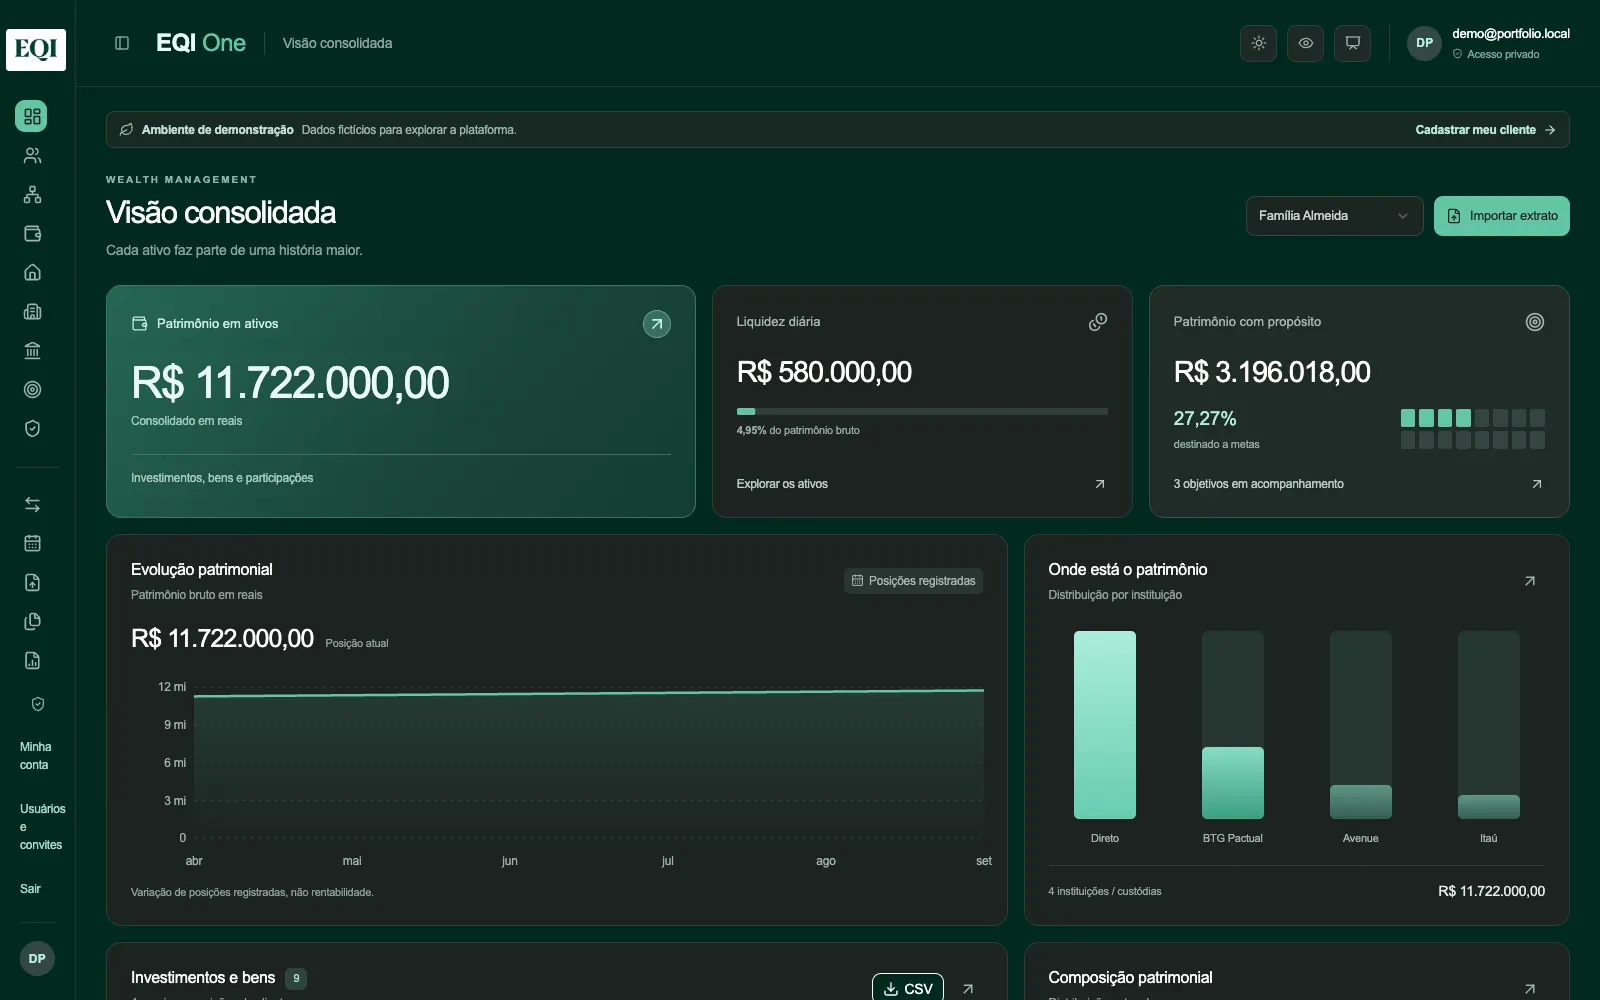Toggle light theme with sun icon
This screenshot has width=1600, height=1000.
[x=1258, y=43]
